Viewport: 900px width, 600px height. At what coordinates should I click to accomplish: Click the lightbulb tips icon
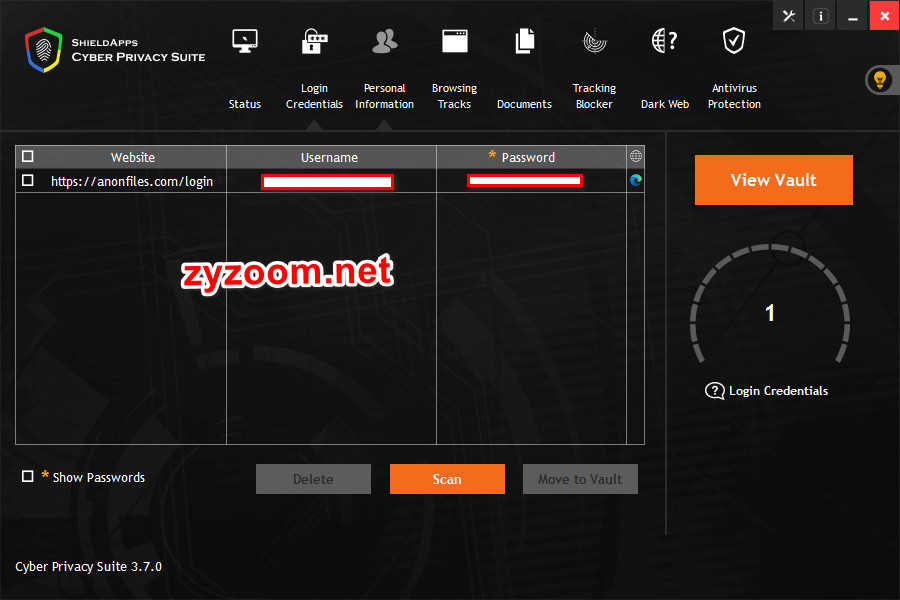tap(880, 80)
